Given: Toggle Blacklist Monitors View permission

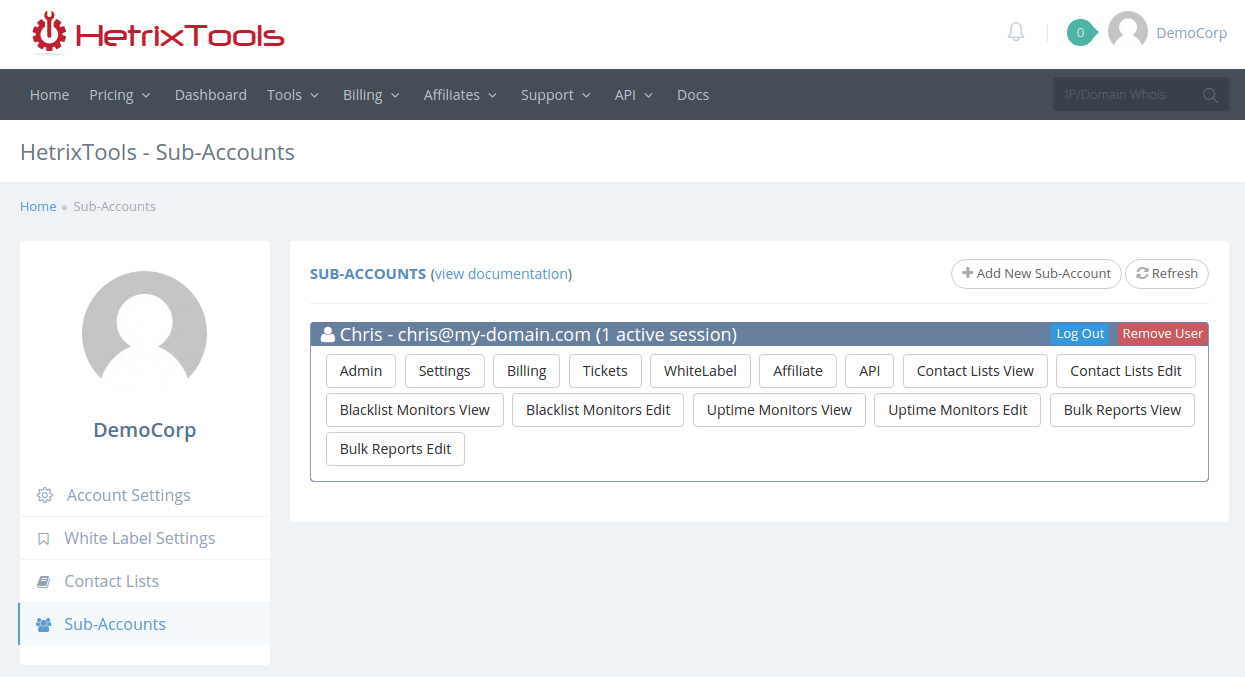Looking at the screenshot, I should 415,409.
